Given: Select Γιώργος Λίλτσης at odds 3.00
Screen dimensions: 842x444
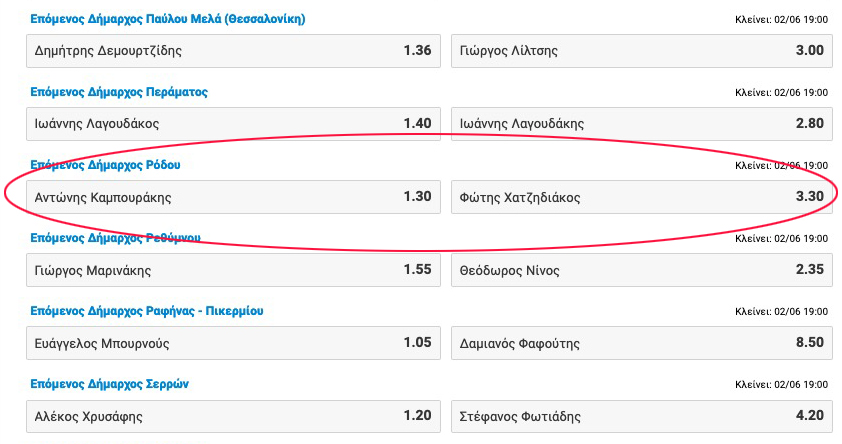Looking at the screenshot, I should click(641, 51).
